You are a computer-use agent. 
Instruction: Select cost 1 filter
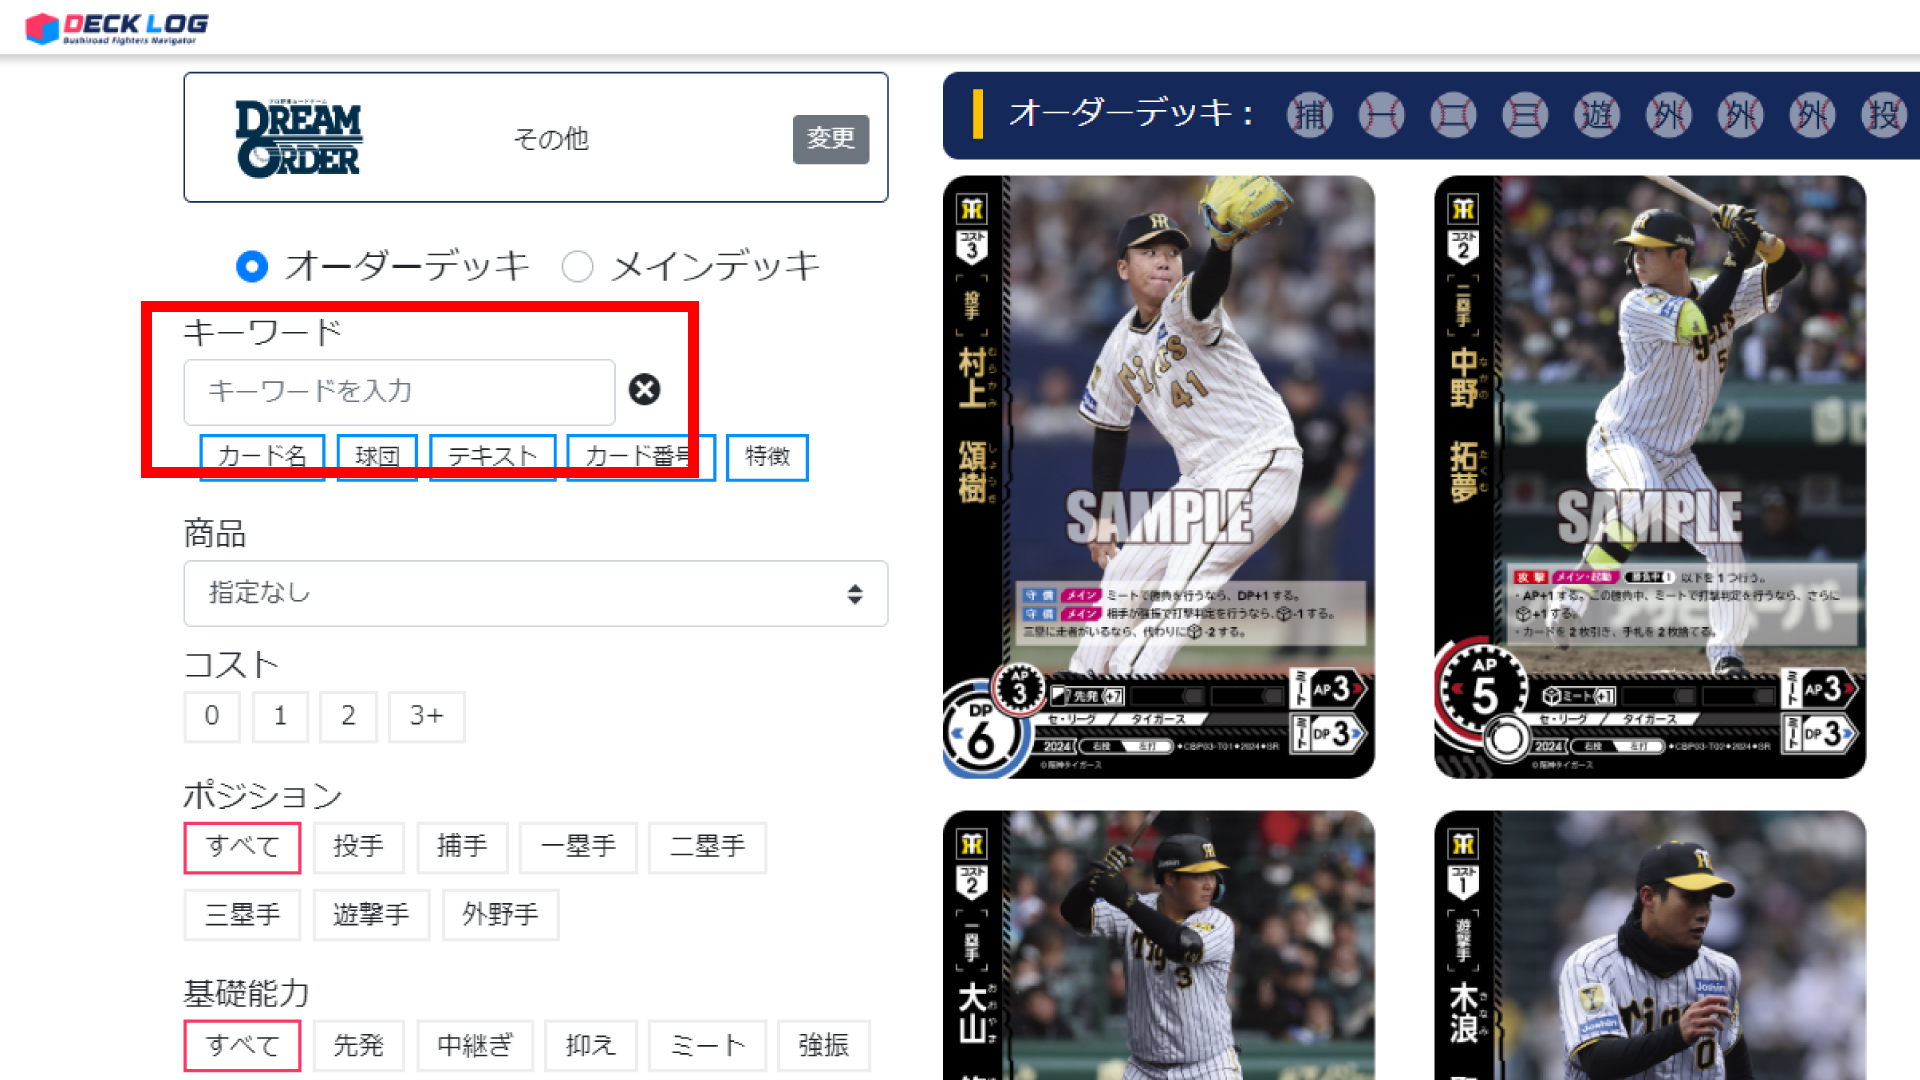click(x=280, y=716)
